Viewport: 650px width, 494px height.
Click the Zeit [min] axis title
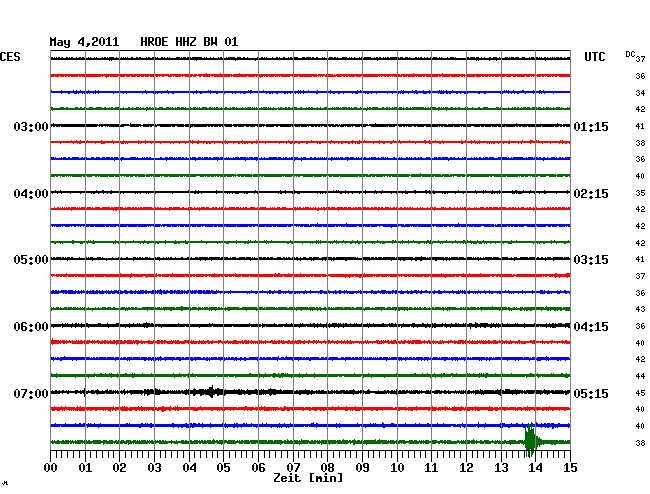tap(308, 478)
